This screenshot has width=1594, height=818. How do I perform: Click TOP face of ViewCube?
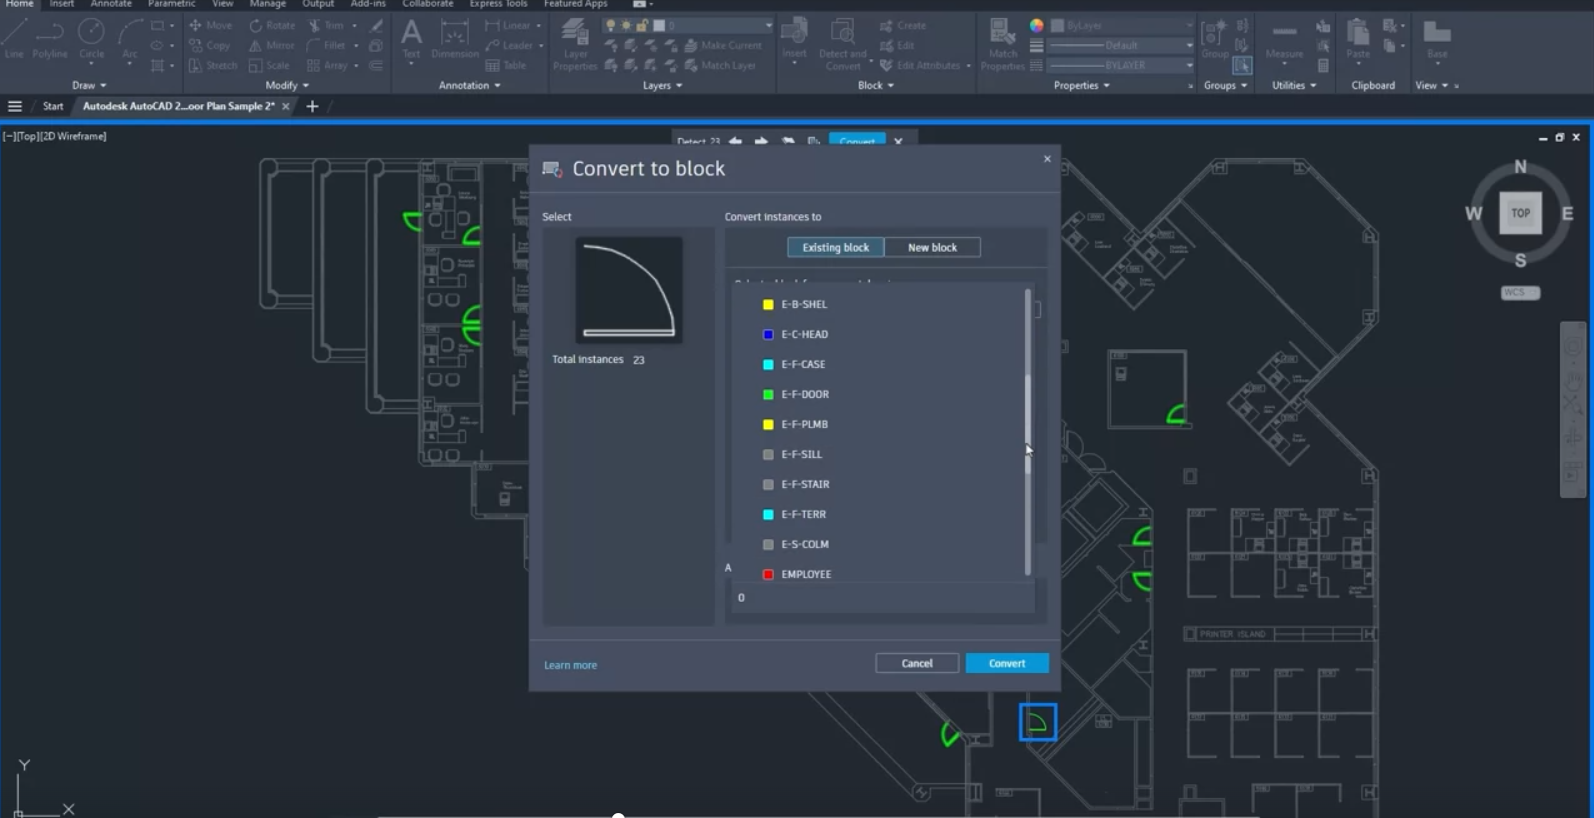coord(1520,213)
